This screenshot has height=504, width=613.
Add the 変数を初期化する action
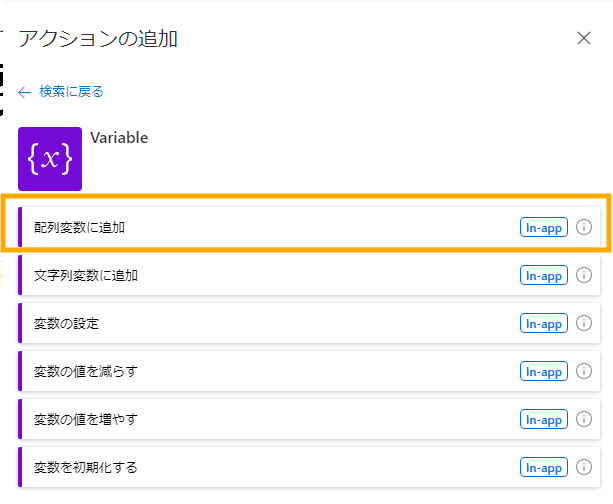tap(309, 467)
